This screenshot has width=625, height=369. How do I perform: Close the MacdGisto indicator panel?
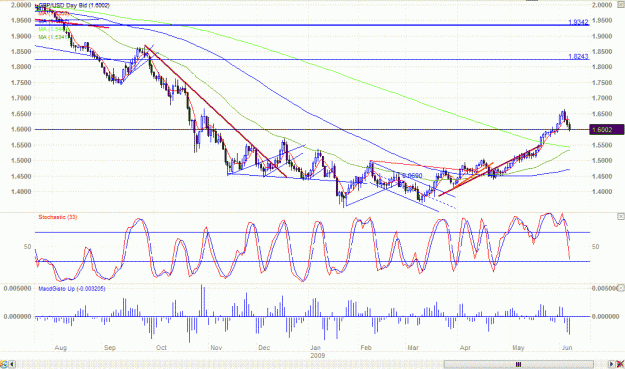[x=621, y=288]
